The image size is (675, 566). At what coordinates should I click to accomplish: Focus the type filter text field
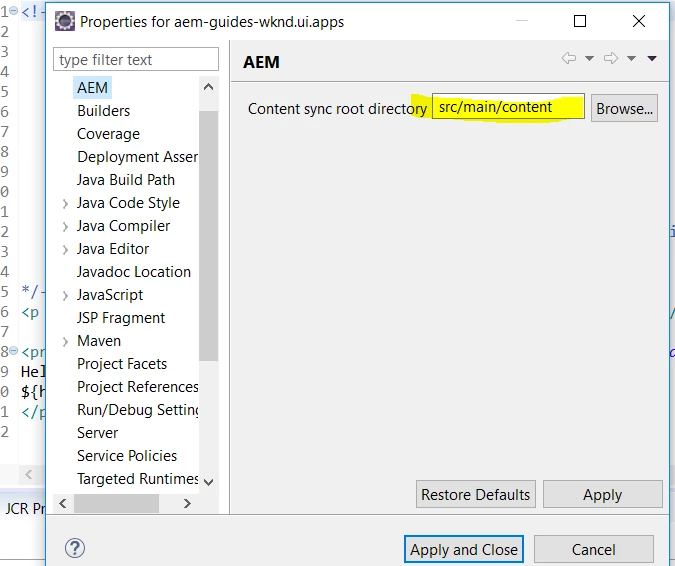136,59
